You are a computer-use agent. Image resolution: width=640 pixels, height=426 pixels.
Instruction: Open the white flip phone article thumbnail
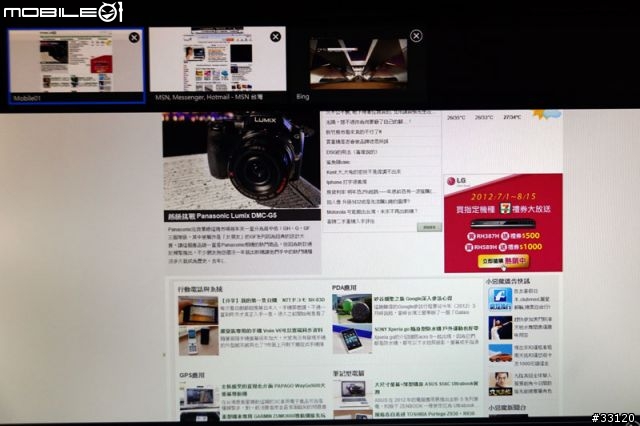click(198, 340)
